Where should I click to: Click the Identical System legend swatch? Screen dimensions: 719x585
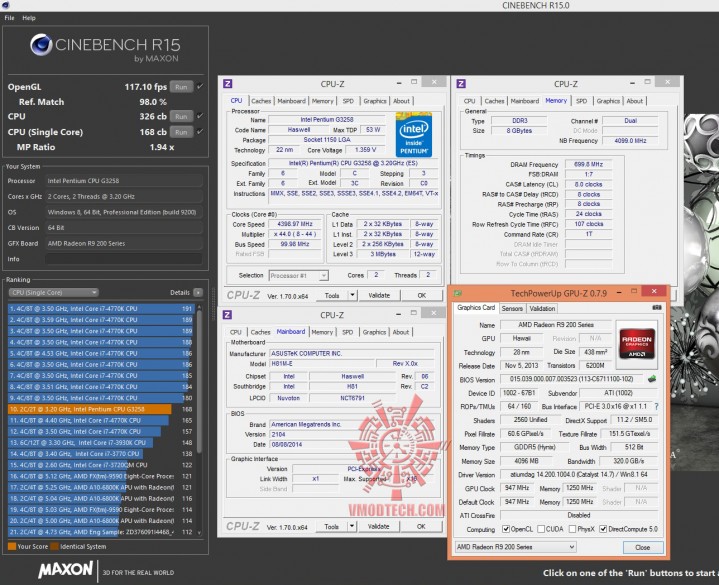(x=55, y=546)
